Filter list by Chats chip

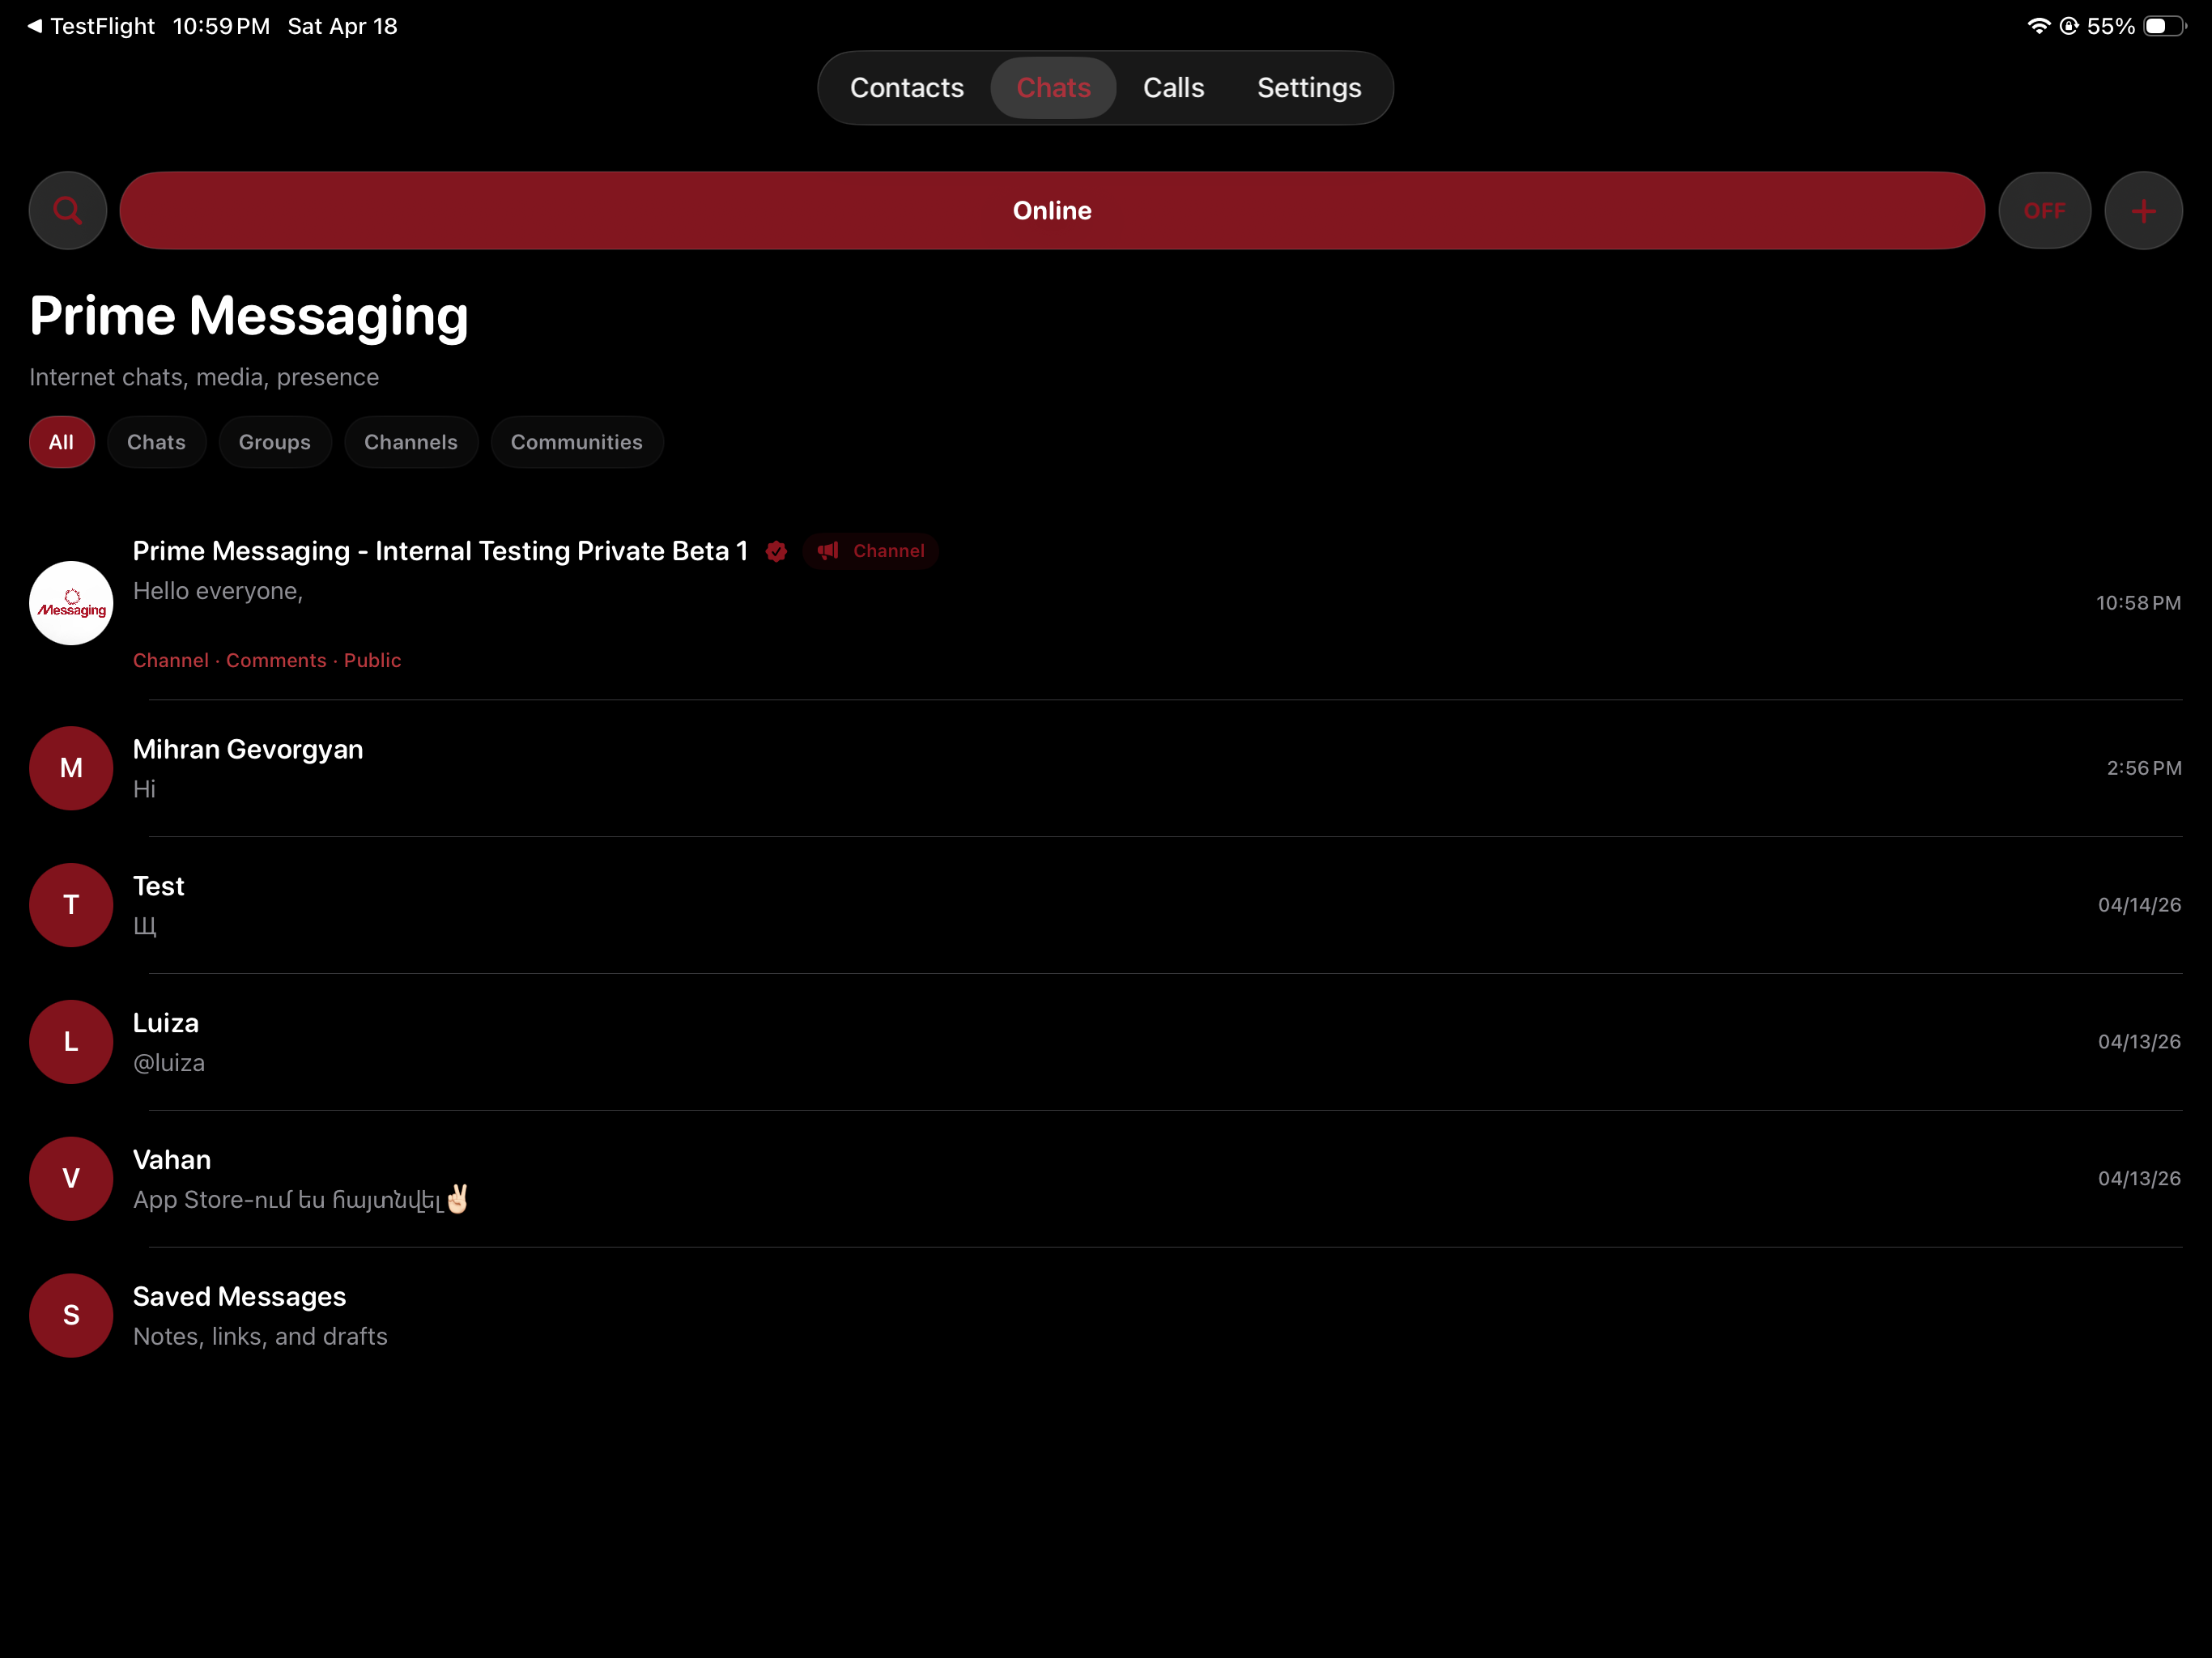[156, 442]
